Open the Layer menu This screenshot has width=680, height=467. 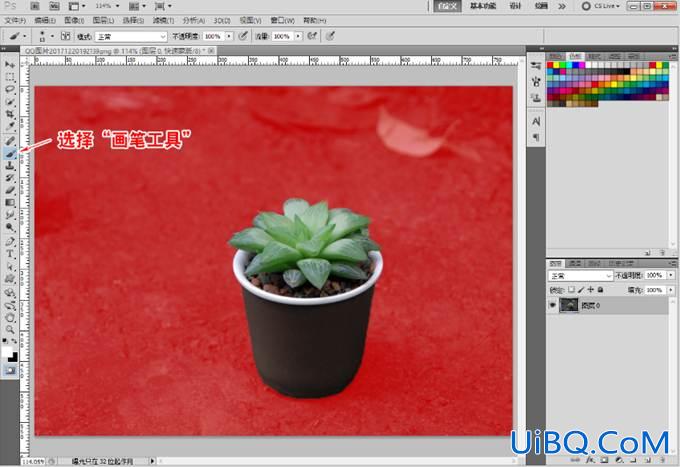pos(103,20)
